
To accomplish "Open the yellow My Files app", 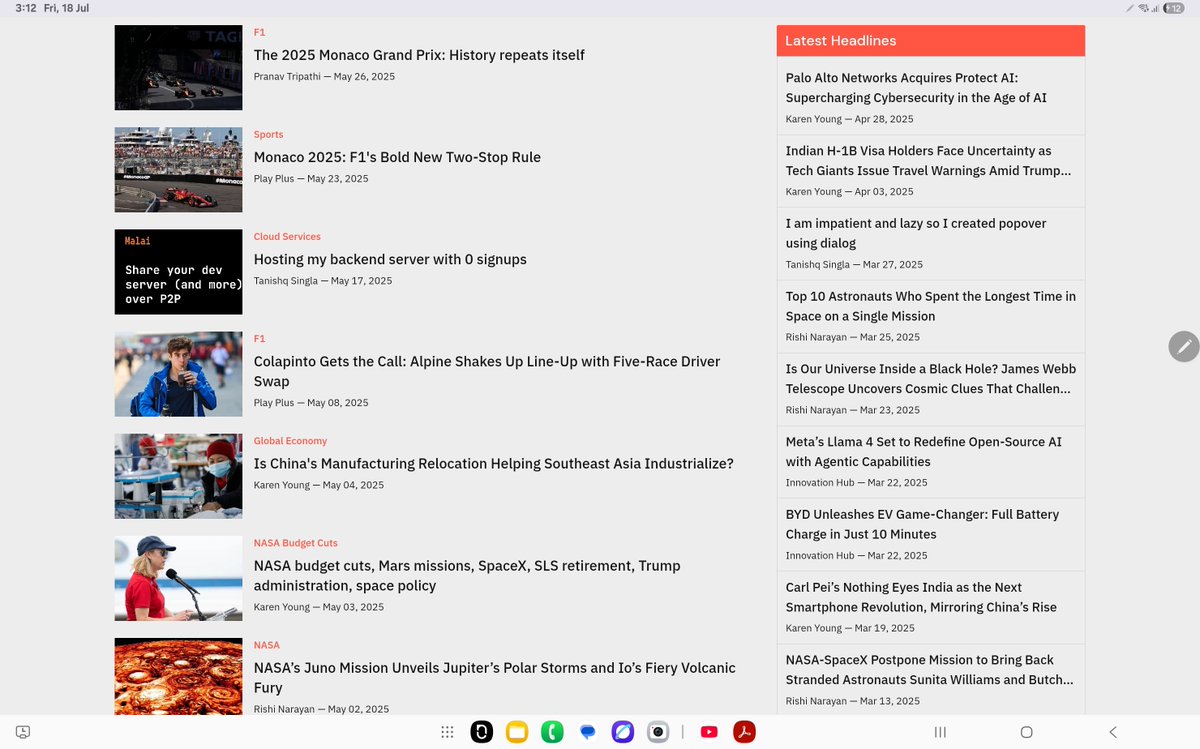I will (x=516, y=732).
